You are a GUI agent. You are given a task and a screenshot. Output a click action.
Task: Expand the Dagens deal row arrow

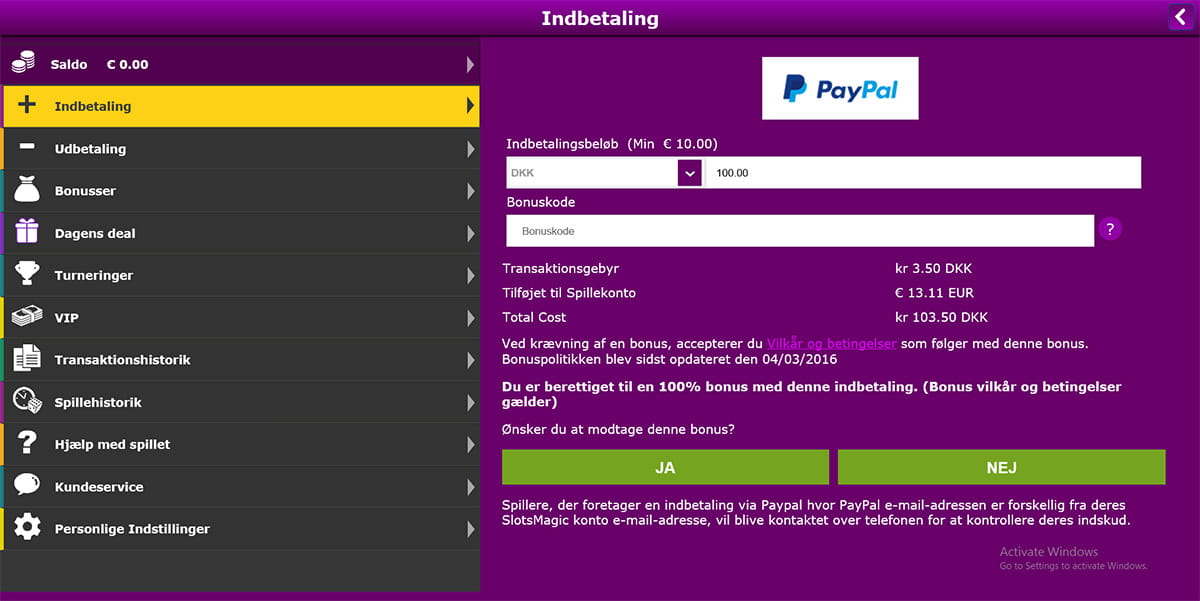(470, 233)
